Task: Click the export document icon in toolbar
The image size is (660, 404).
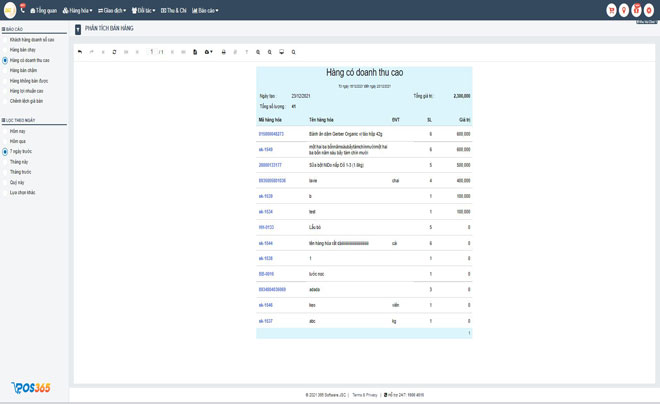Action: click(195, 52)
